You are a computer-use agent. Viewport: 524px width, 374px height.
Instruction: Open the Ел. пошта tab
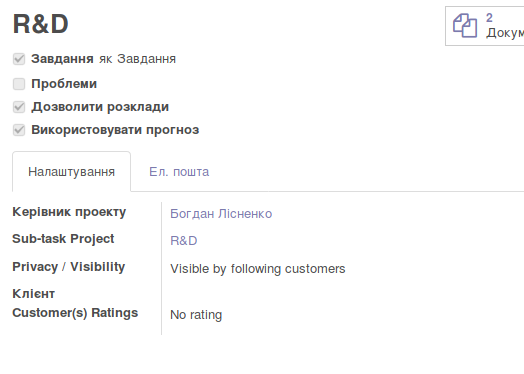[x=179, y=172]
